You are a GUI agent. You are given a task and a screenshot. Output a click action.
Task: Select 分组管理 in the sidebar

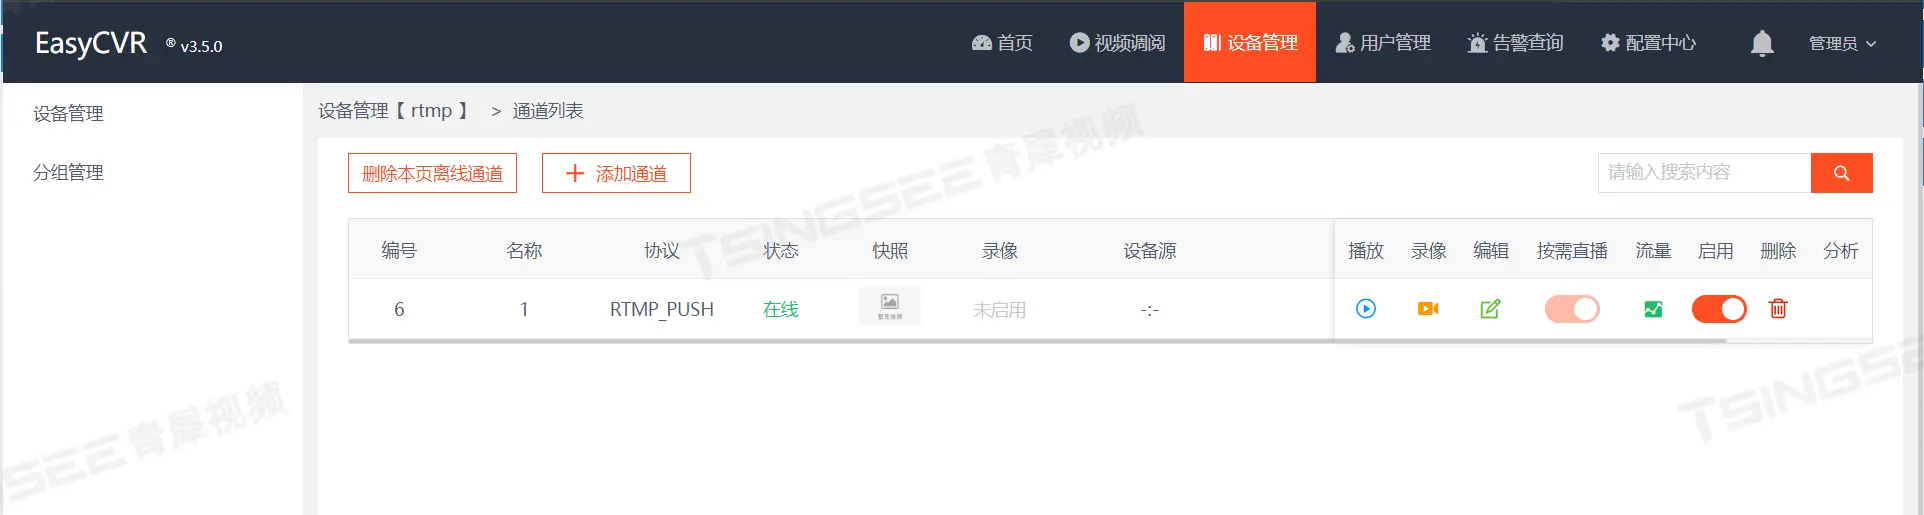tap(68, 172)
